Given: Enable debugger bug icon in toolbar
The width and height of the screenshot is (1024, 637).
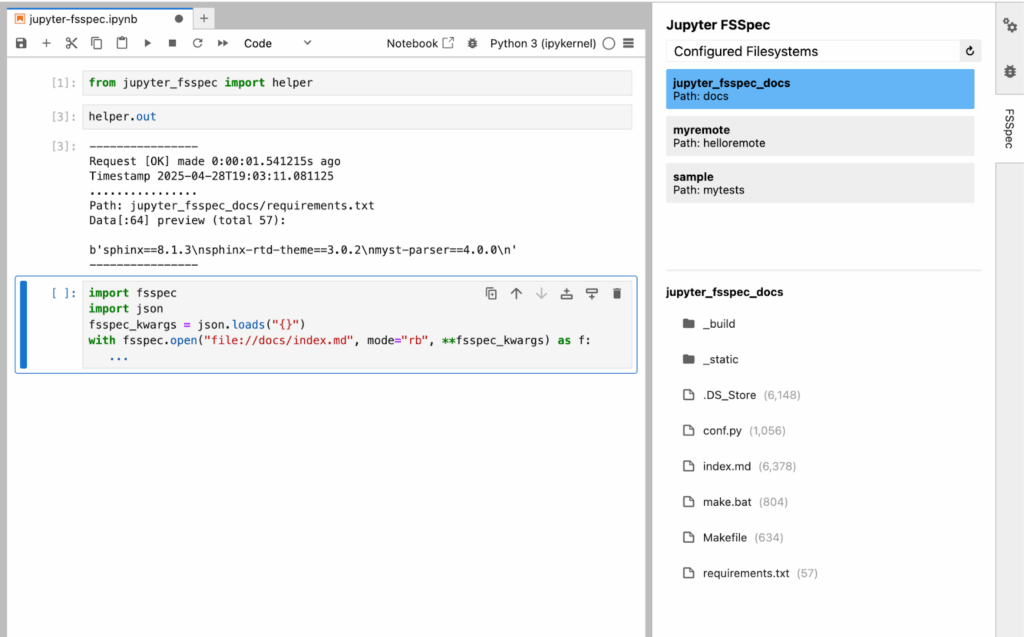Looking at the screenshot, I should [472, 43].
